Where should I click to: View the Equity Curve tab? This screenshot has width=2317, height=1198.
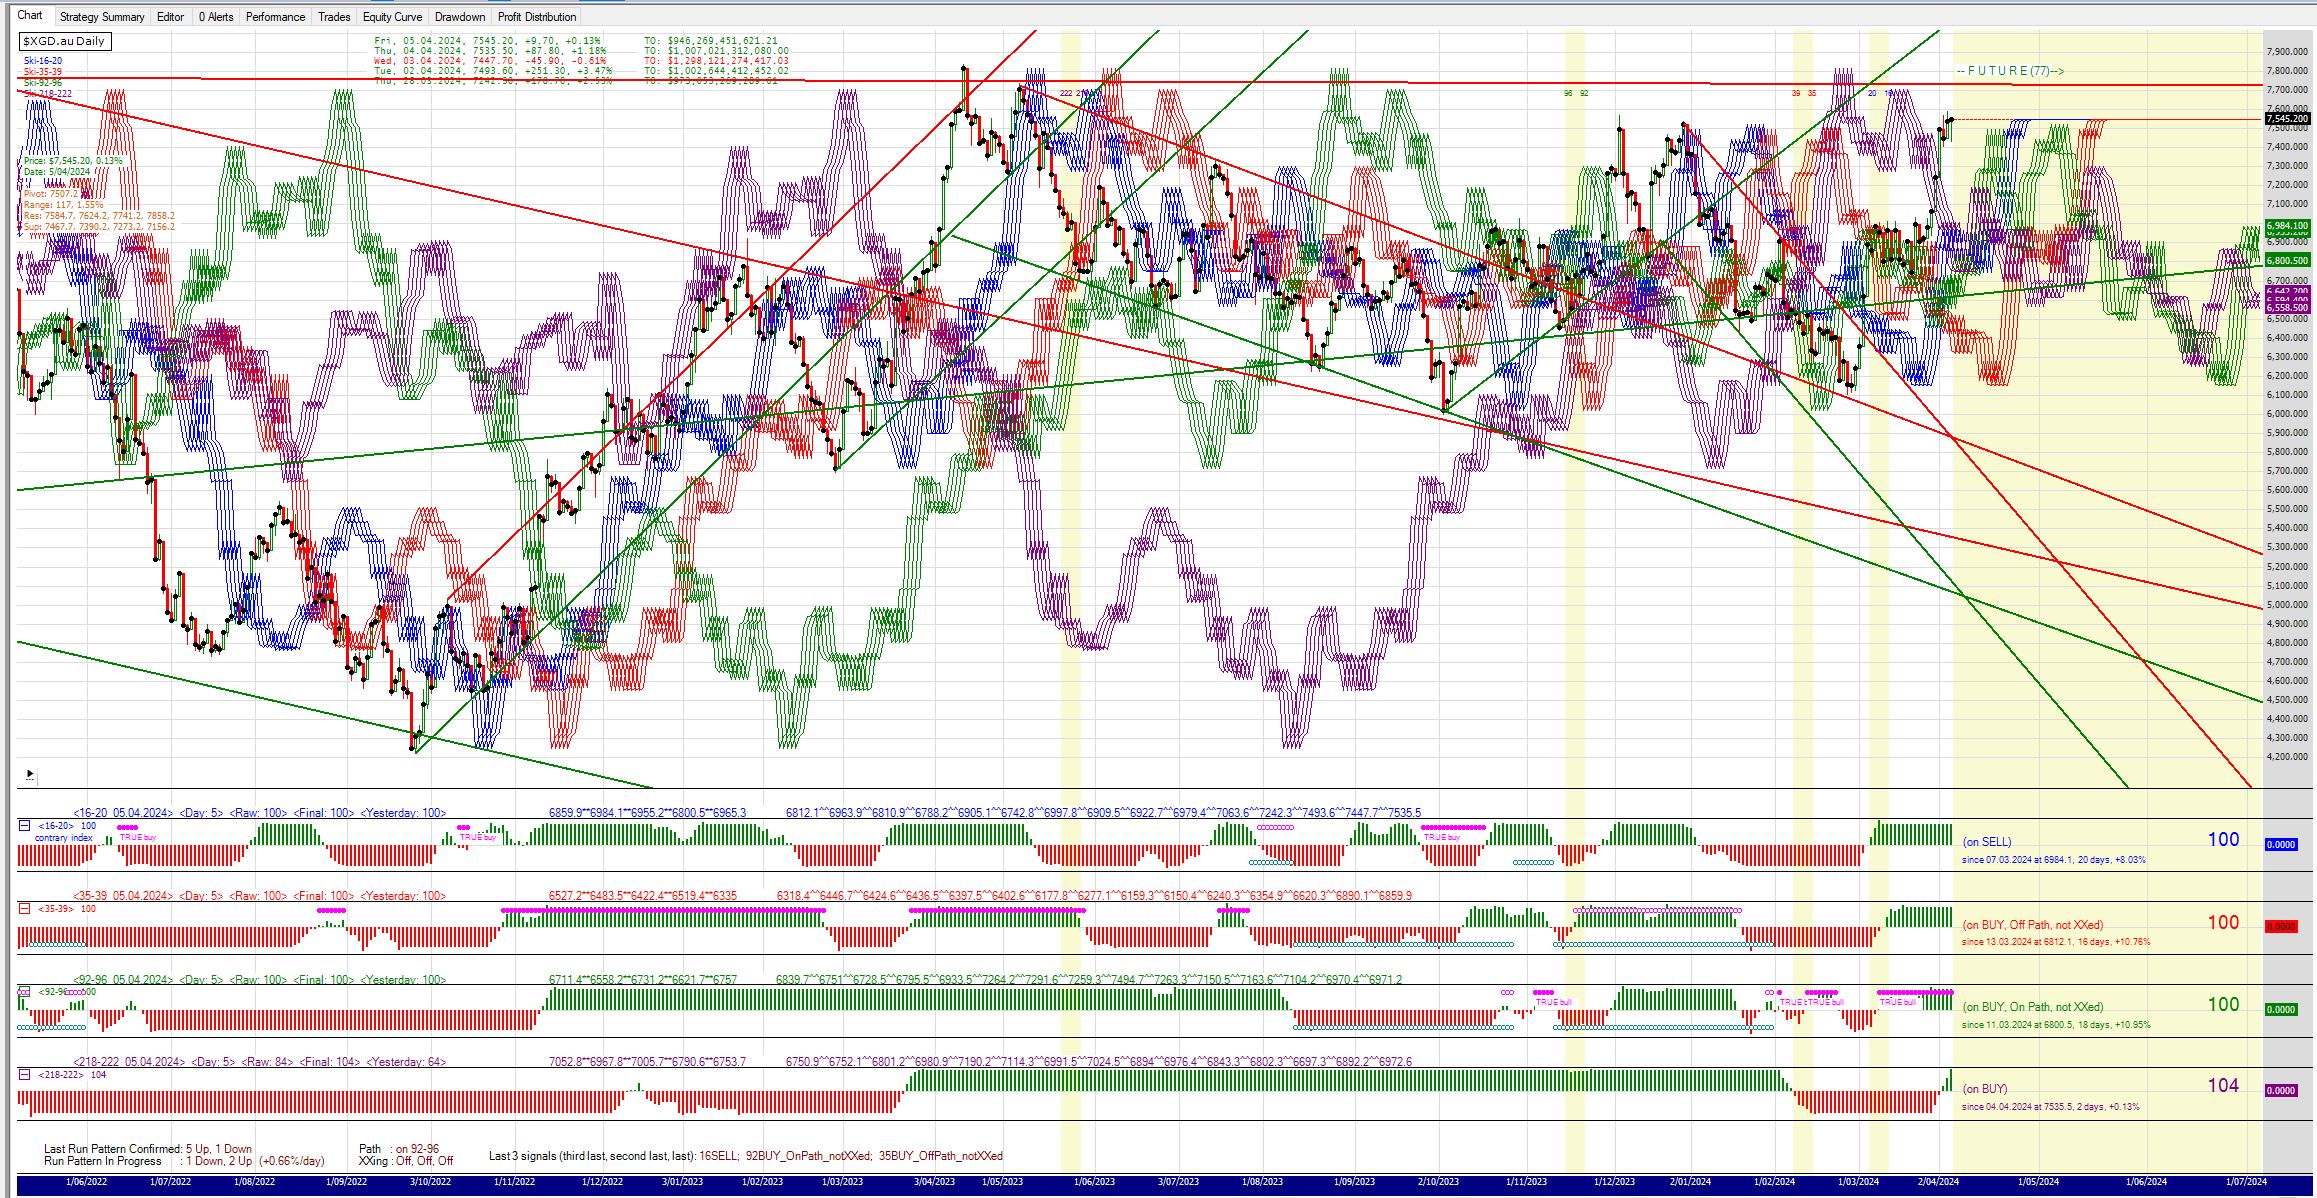[x=392, y=17]
